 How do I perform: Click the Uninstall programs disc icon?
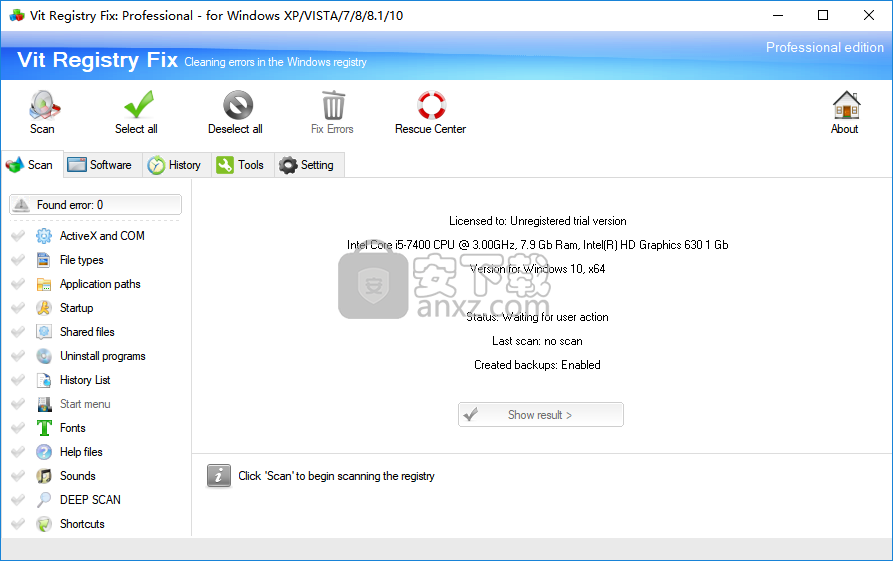(x=44, y=356)
